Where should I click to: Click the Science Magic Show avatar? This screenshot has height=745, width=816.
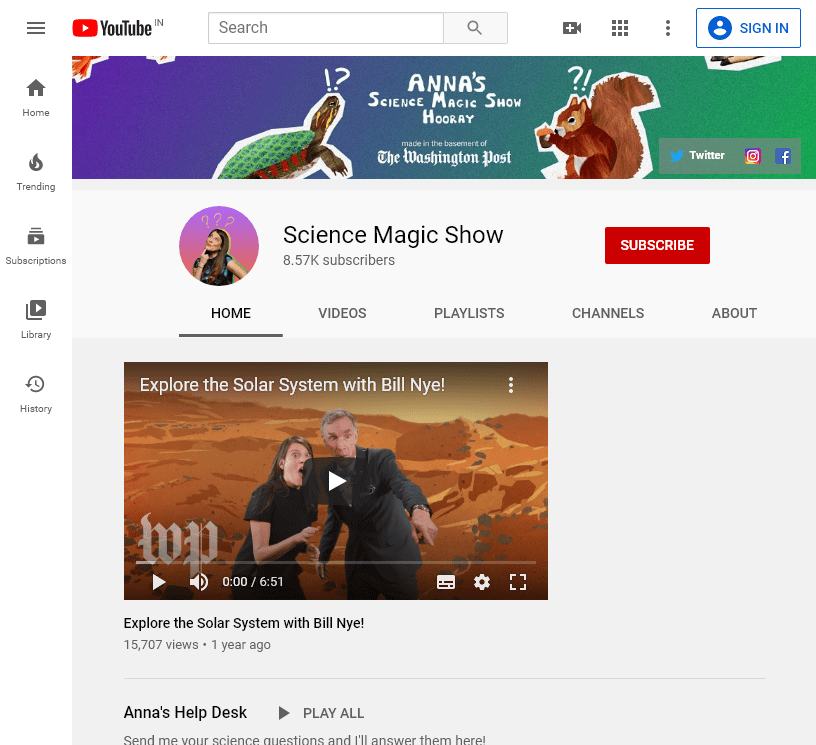219,246
